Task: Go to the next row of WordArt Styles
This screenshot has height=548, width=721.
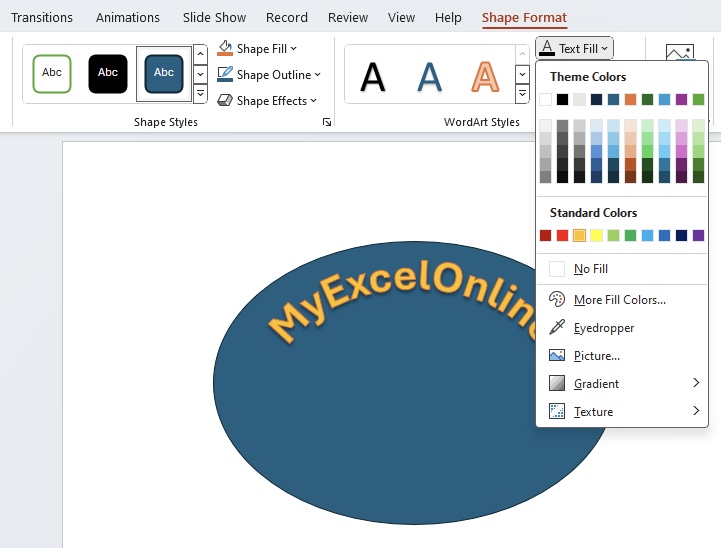Action: [x=522, y=74]
